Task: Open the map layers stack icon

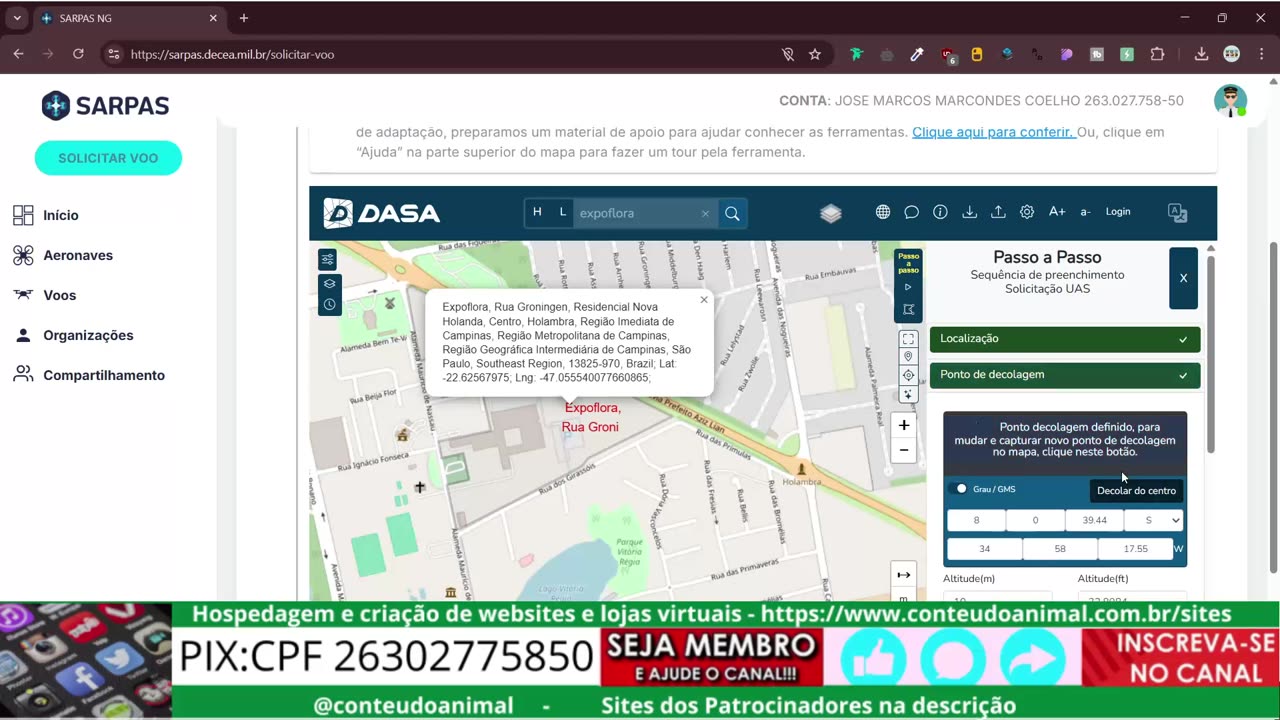Action: pyautogui.click(x=831, y=213)
